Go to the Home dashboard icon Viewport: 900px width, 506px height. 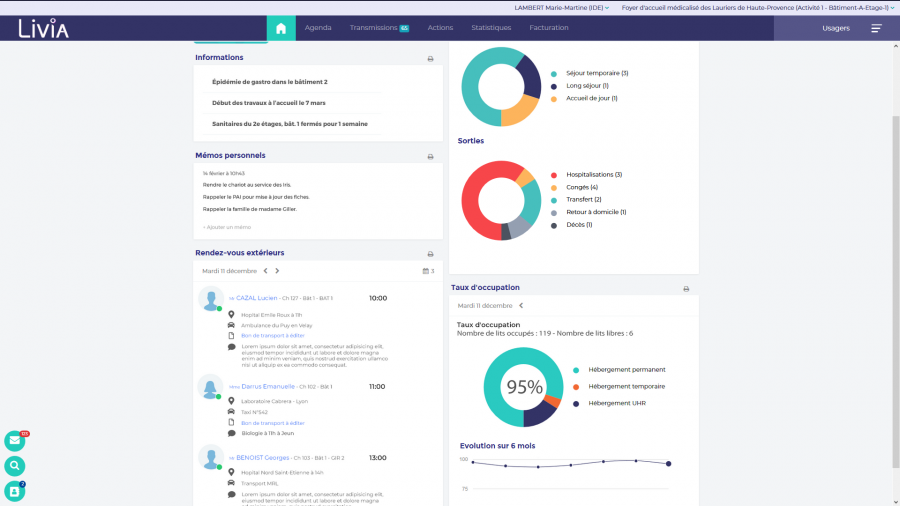click(281, 28)
